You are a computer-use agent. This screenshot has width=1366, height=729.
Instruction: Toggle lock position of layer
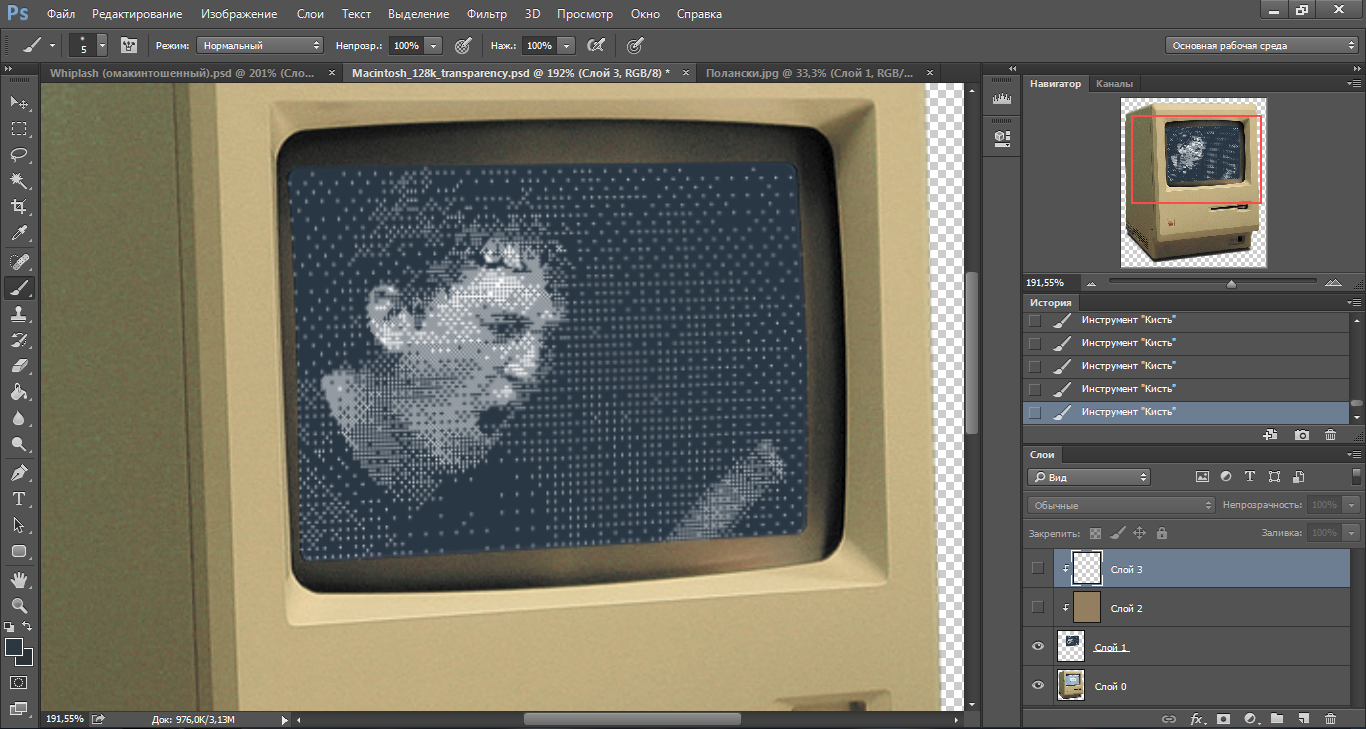click(1140, 533)
